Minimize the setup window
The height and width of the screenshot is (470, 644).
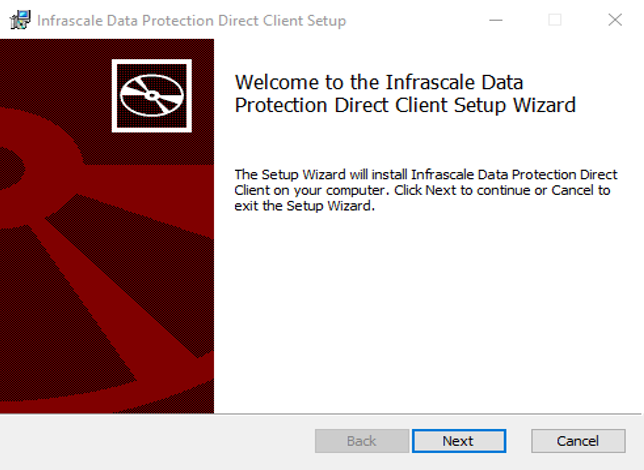pos(495,20)
